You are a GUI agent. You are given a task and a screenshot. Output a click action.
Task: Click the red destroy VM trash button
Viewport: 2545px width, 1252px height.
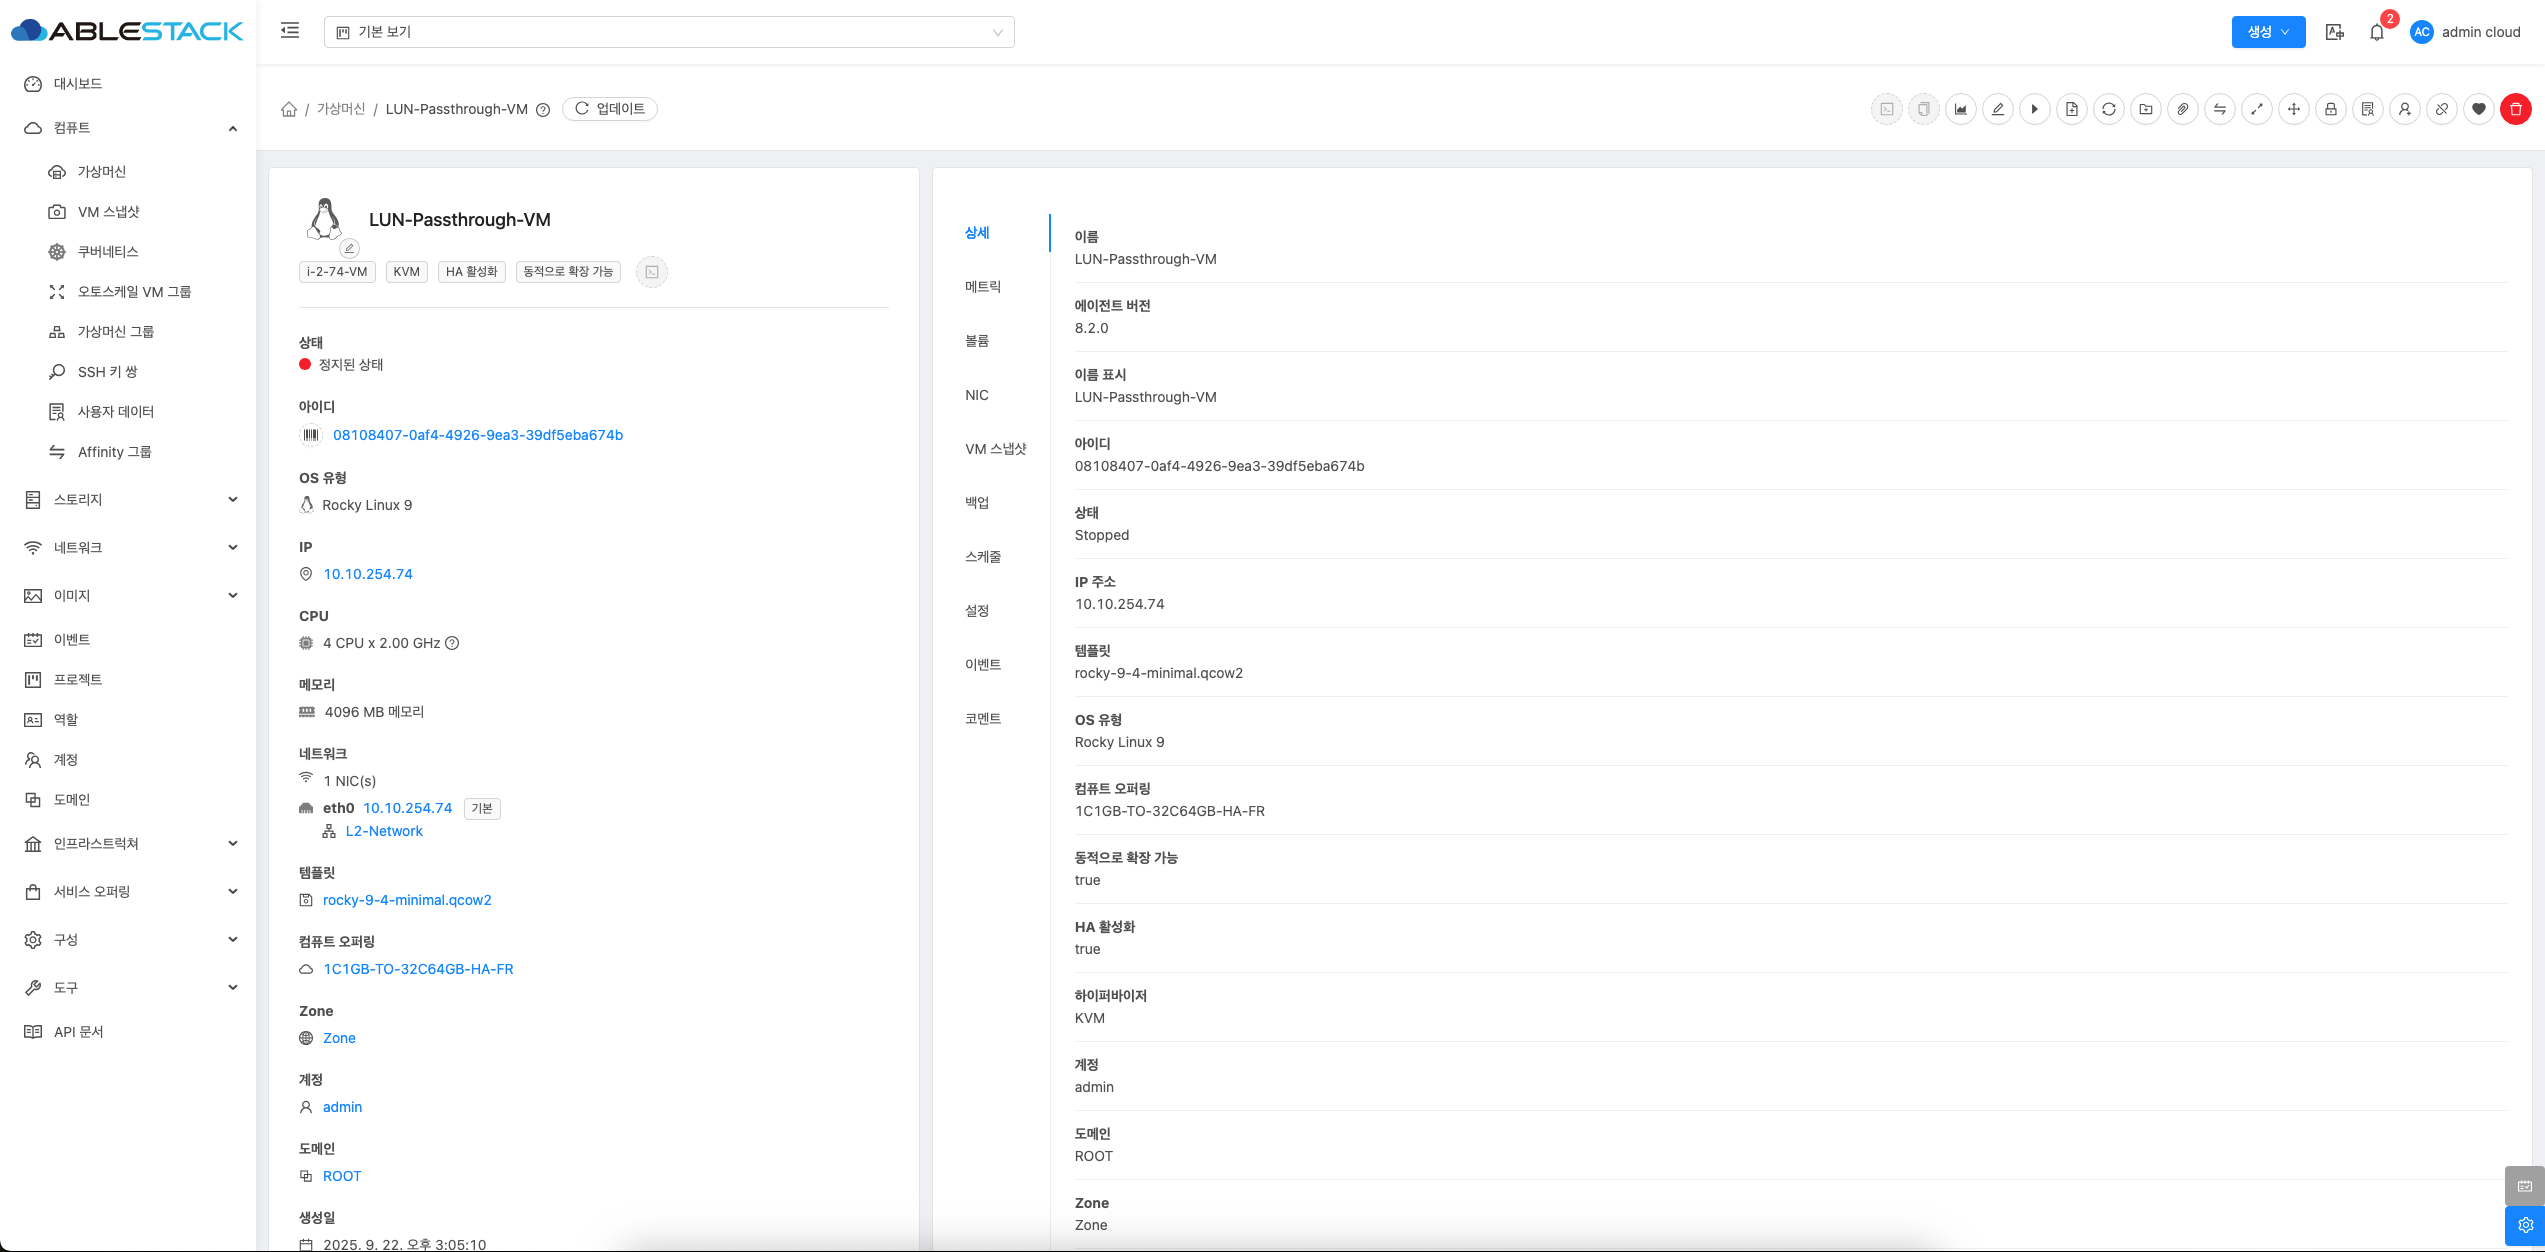click(2516, 109)
